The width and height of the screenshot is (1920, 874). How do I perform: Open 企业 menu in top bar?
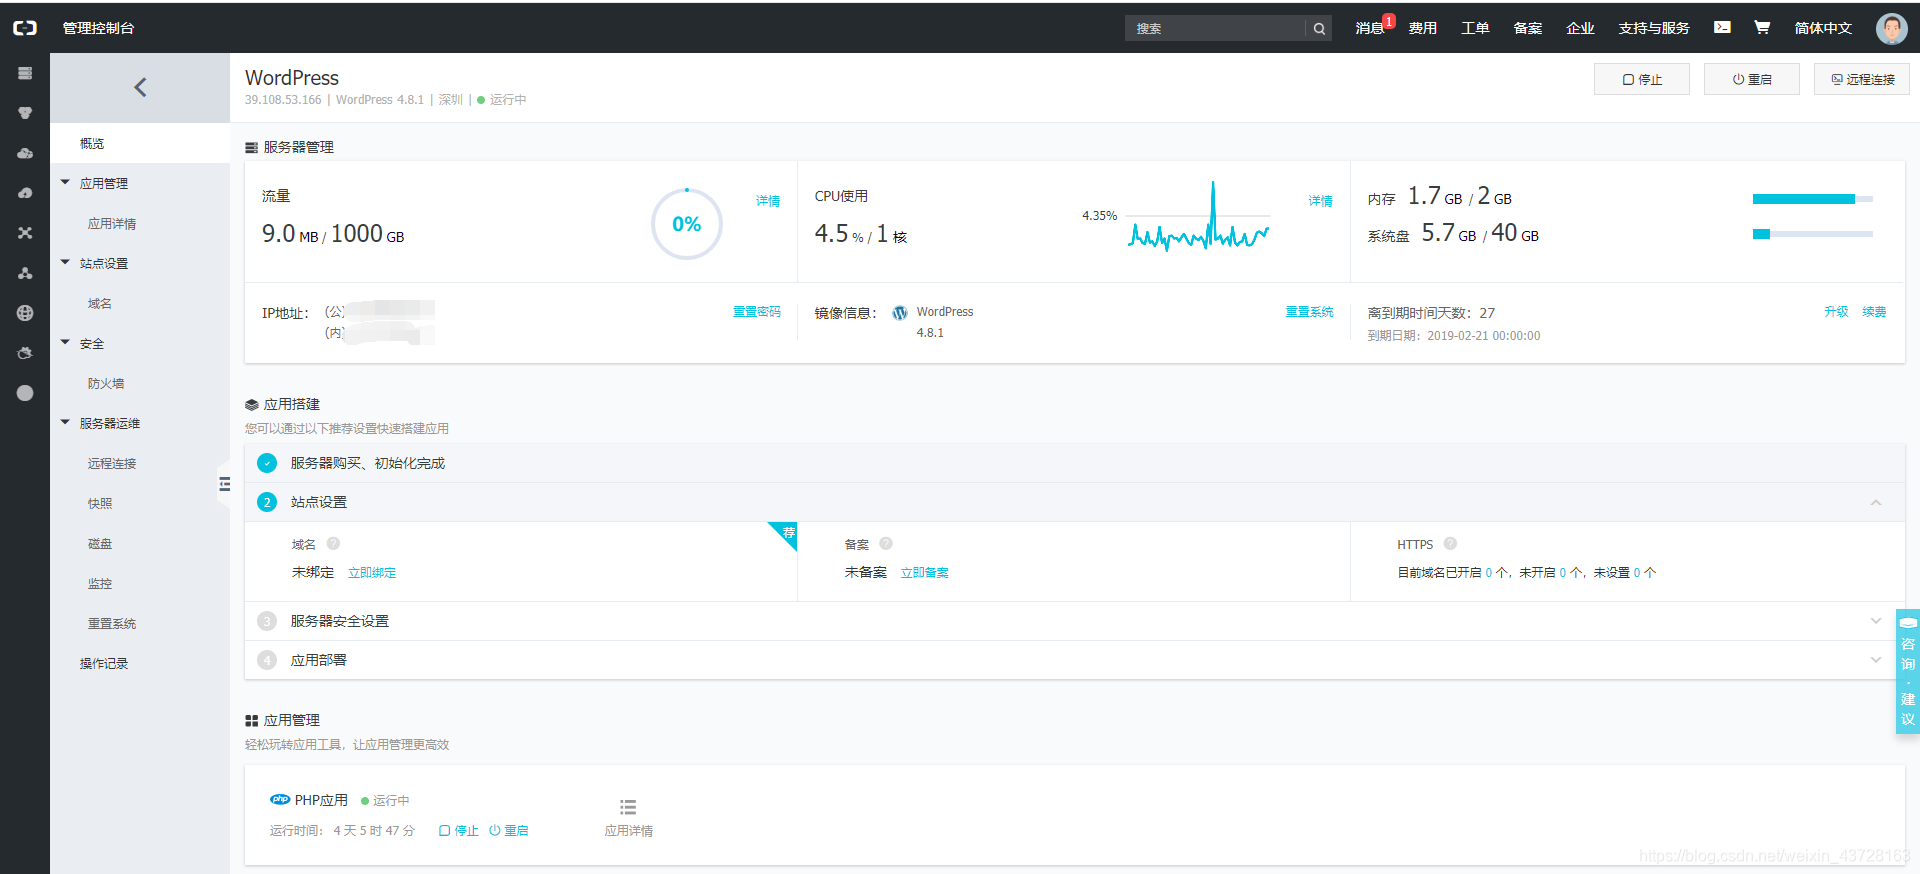click(1580, 28)
